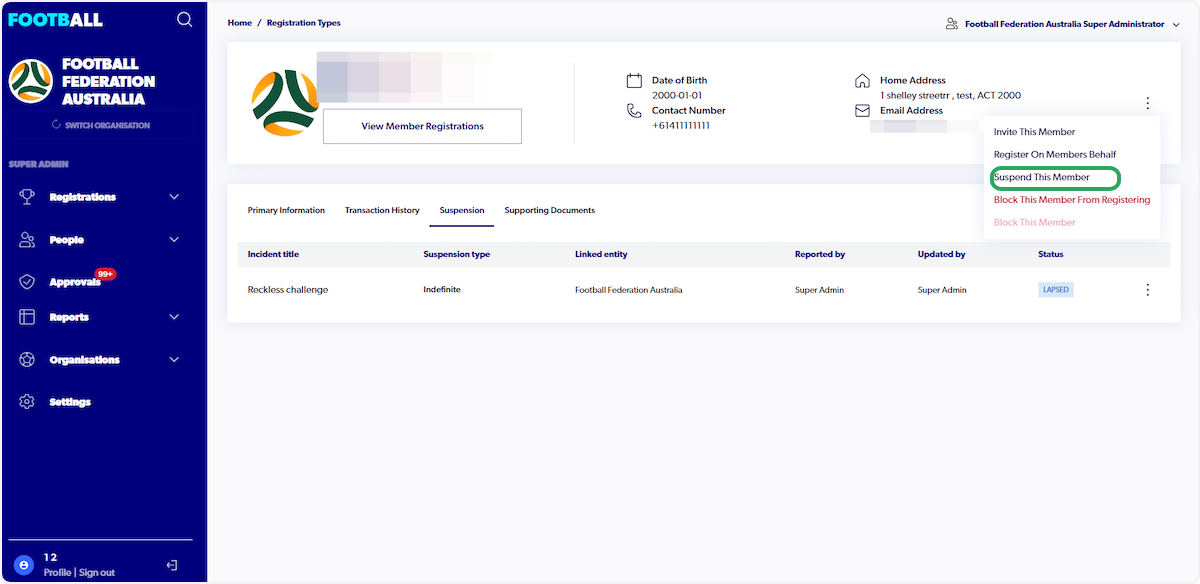This screenshot has height=584, width=1200.
Task: Switch to Primary Information tab
Action: (x=286, y=210)
